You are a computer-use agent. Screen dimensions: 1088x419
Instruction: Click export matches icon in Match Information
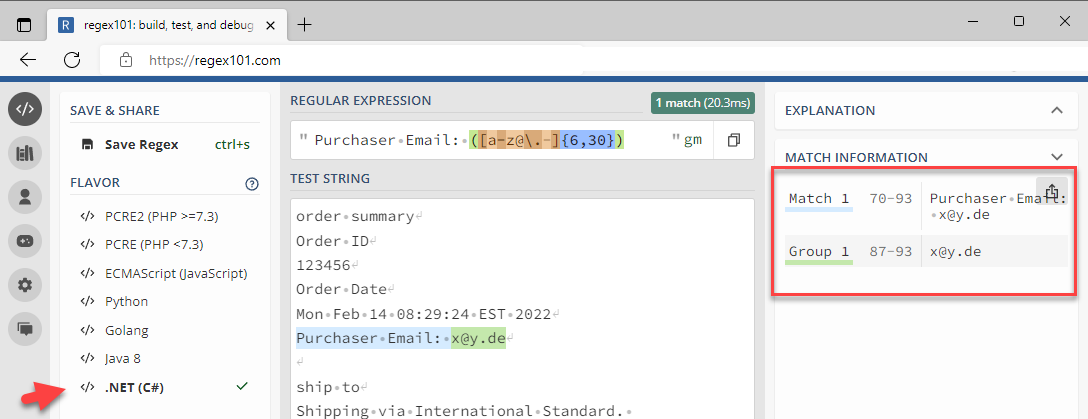[1051, 191]
